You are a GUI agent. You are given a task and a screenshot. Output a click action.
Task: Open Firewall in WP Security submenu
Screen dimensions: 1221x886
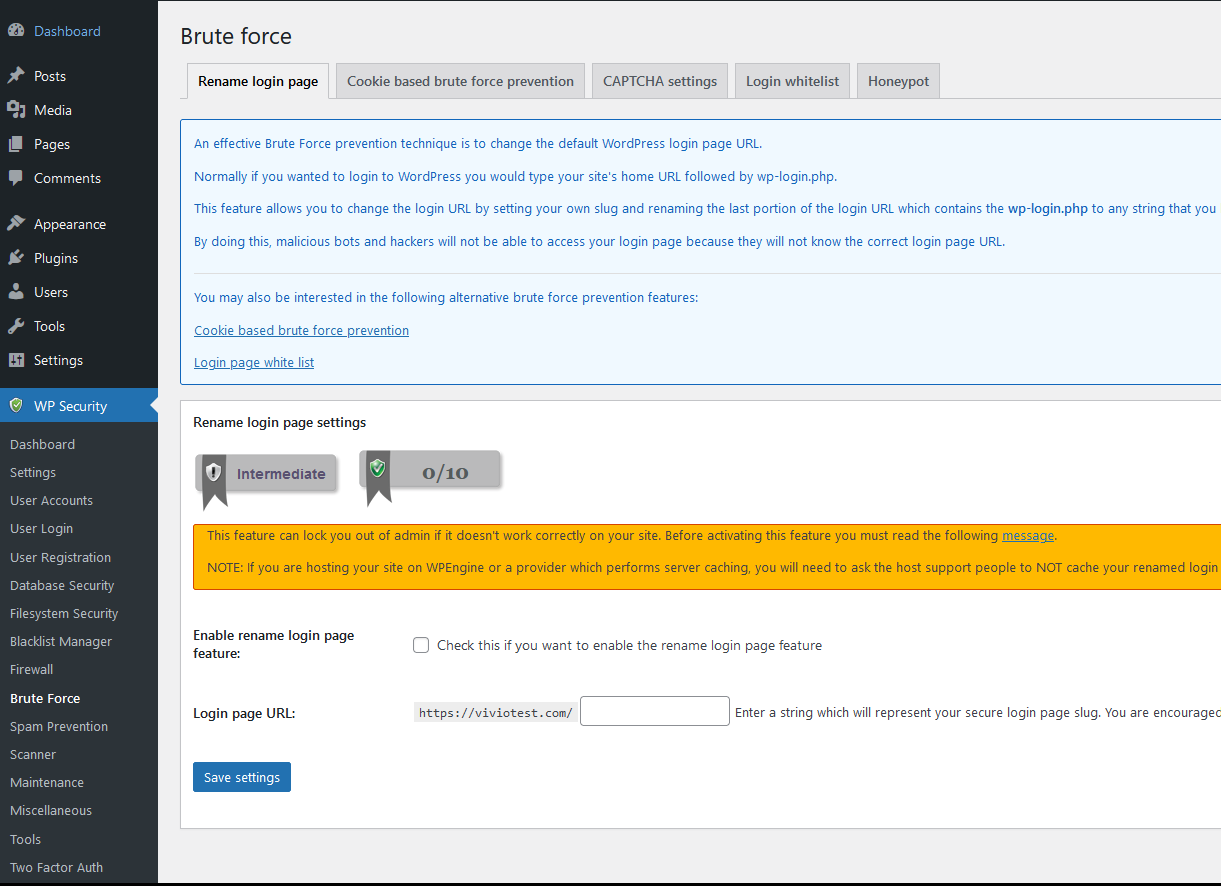pos(32,670)
